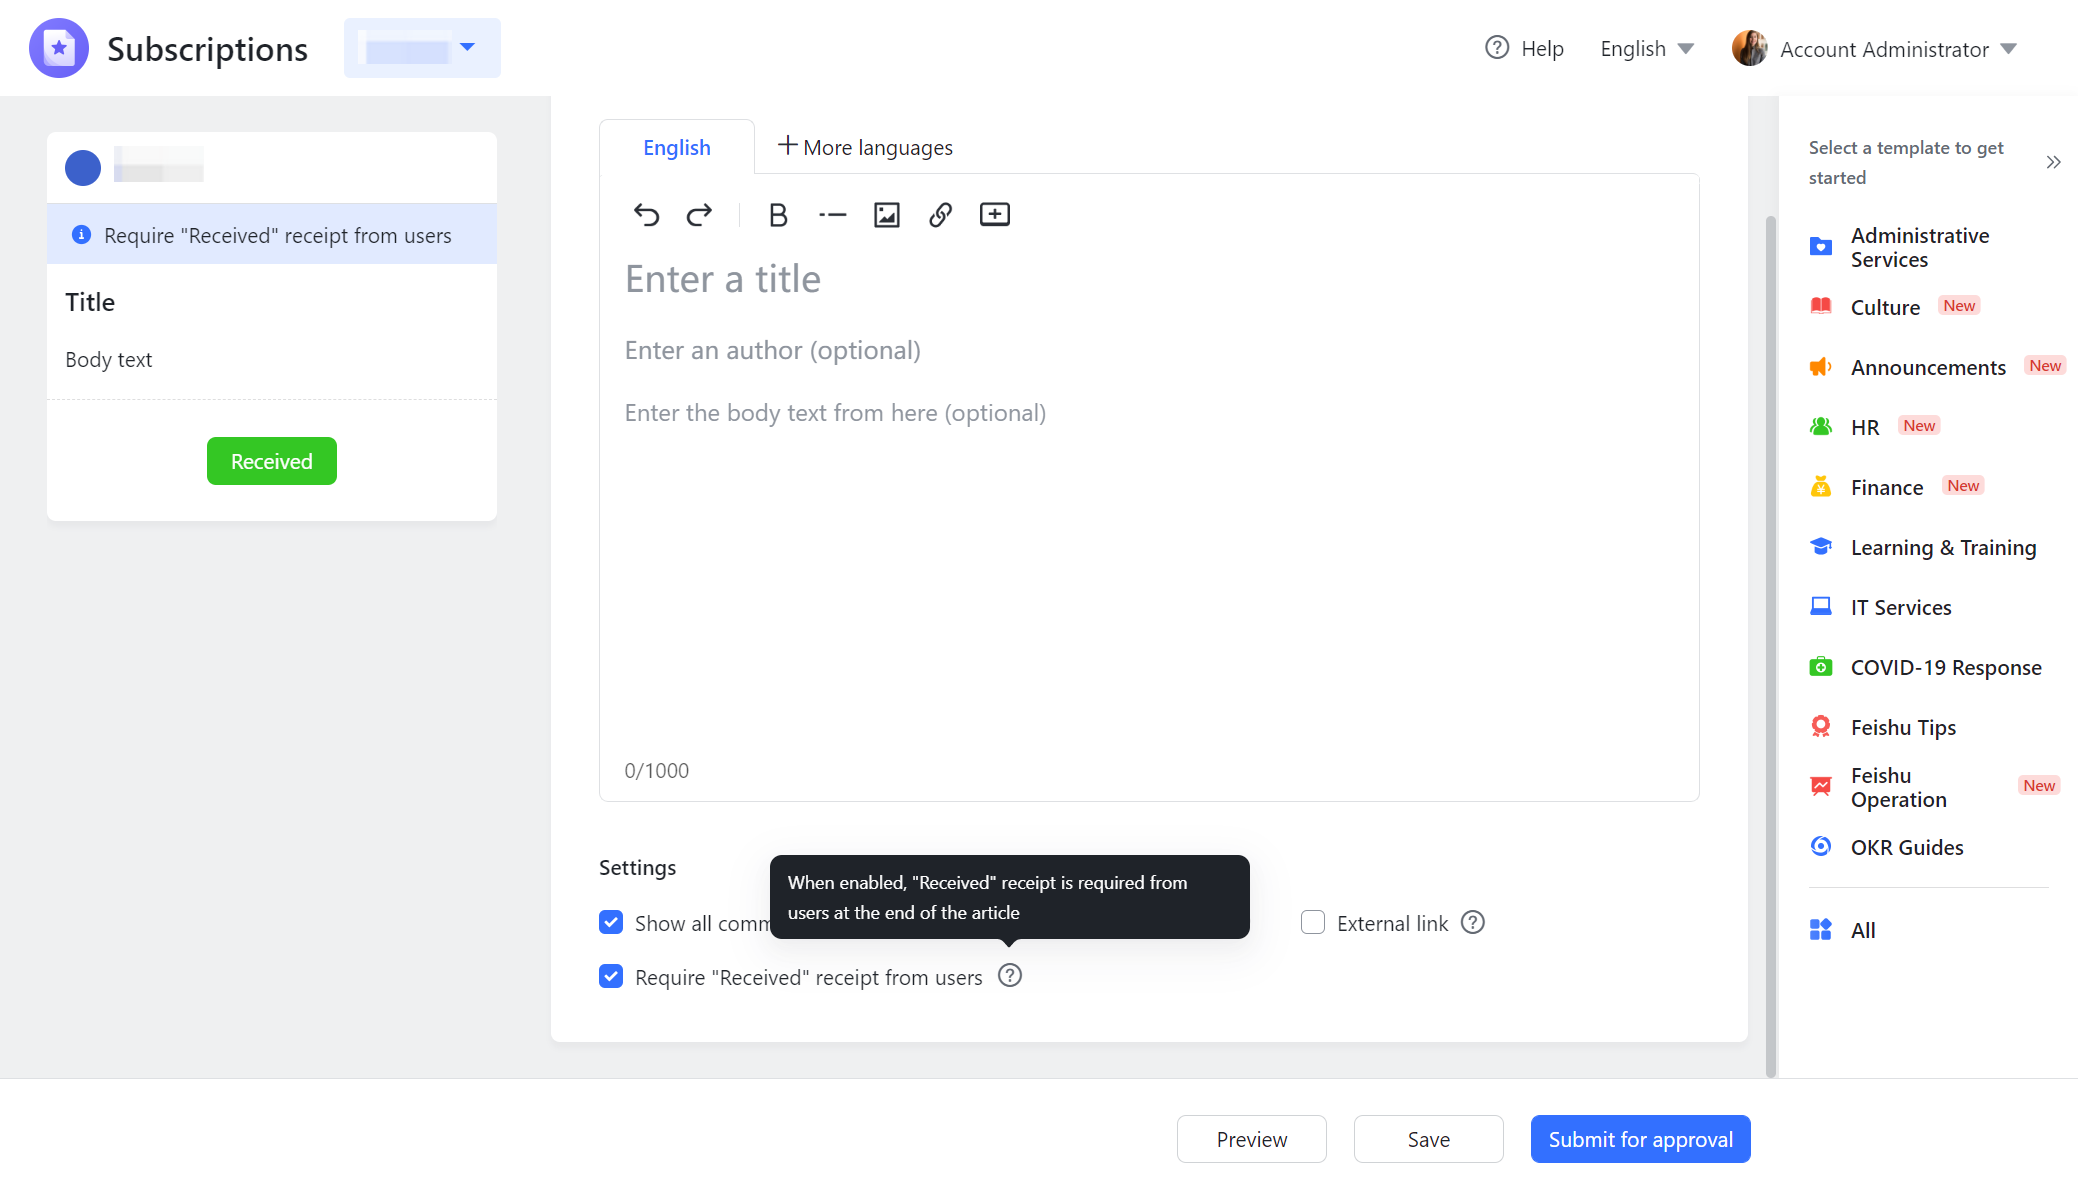Click the HR template icon in the sidebar
The image size is (2078, 1190).
click(1820, 426)
